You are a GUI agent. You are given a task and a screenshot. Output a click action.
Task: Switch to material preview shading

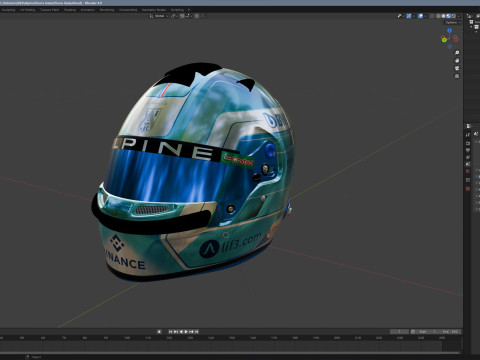coord(449,16)
